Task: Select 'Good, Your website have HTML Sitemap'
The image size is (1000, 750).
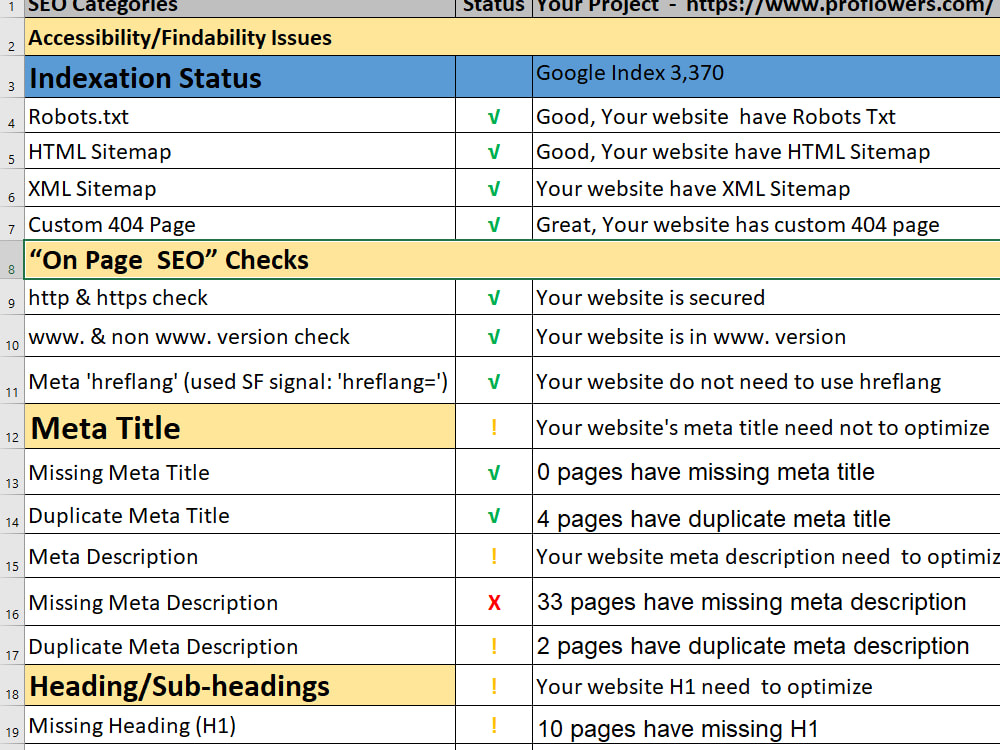Action: coord(766,151)
